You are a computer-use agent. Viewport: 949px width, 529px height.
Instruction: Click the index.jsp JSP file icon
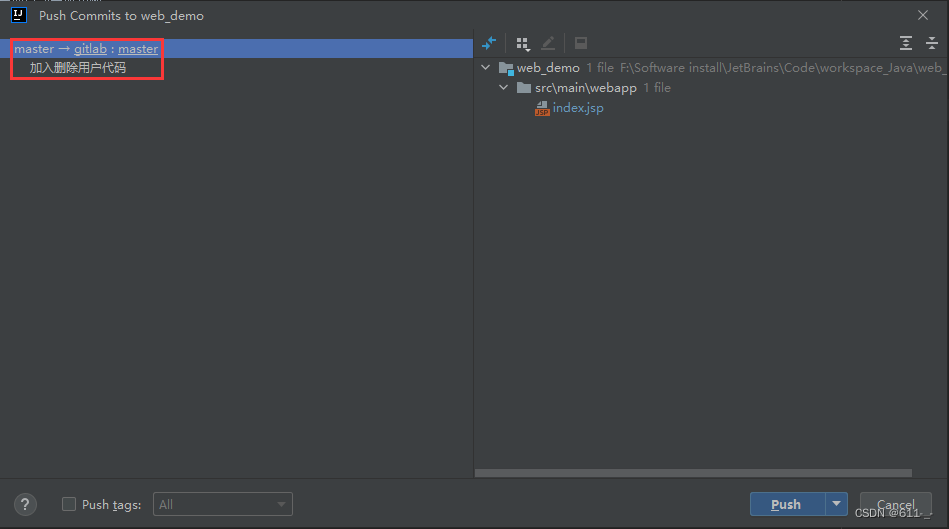542,108
